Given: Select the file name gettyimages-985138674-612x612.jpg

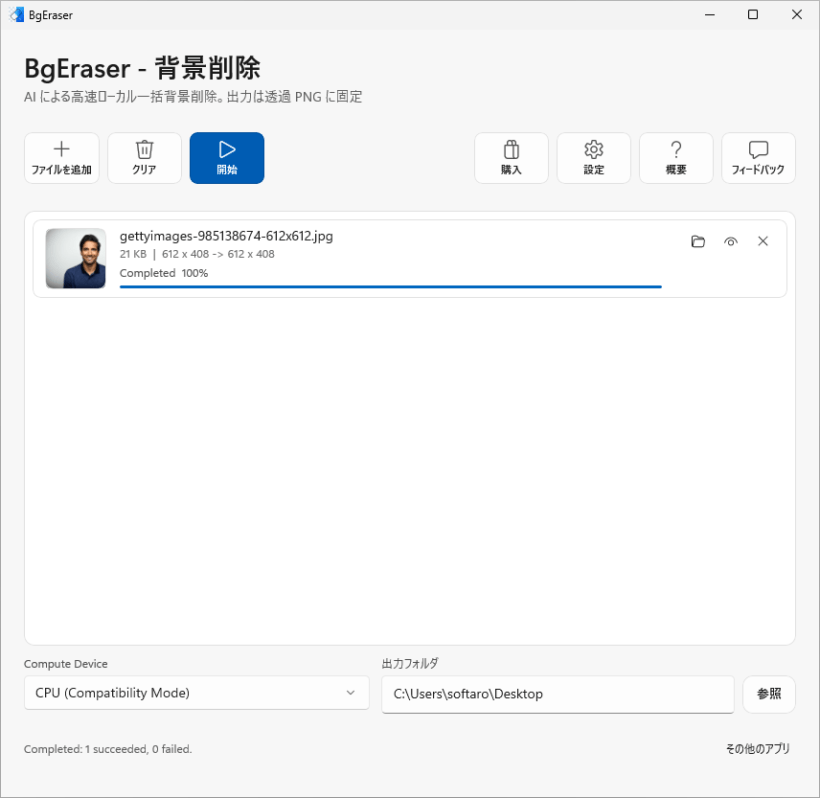Looking at the screenshot, I should tap(226, 236).
